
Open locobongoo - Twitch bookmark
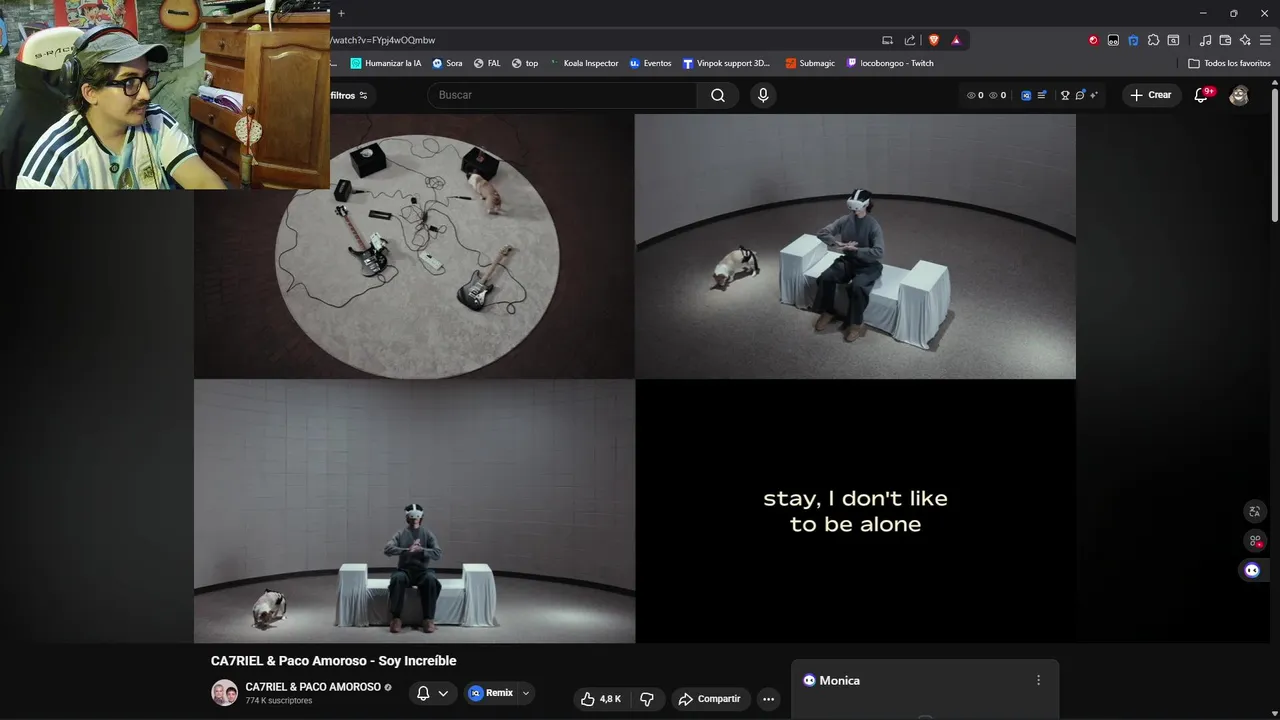pos(890,63)
